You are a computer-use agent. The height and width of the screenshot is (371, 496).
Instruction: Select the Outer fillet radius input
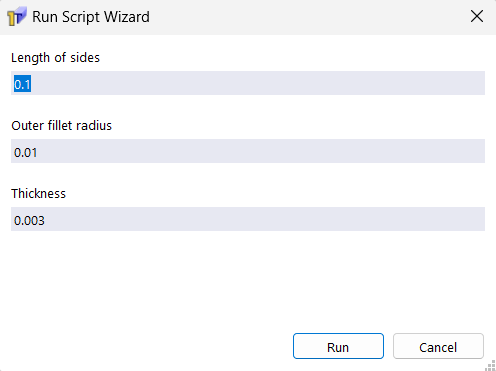[248, 151]
